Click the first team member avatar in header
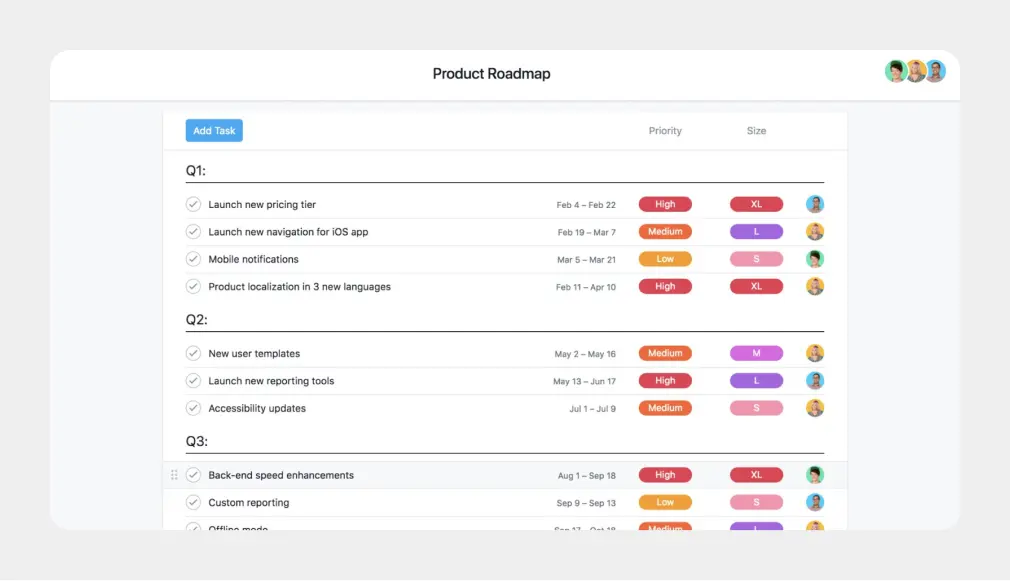 (x=896, y=71)
